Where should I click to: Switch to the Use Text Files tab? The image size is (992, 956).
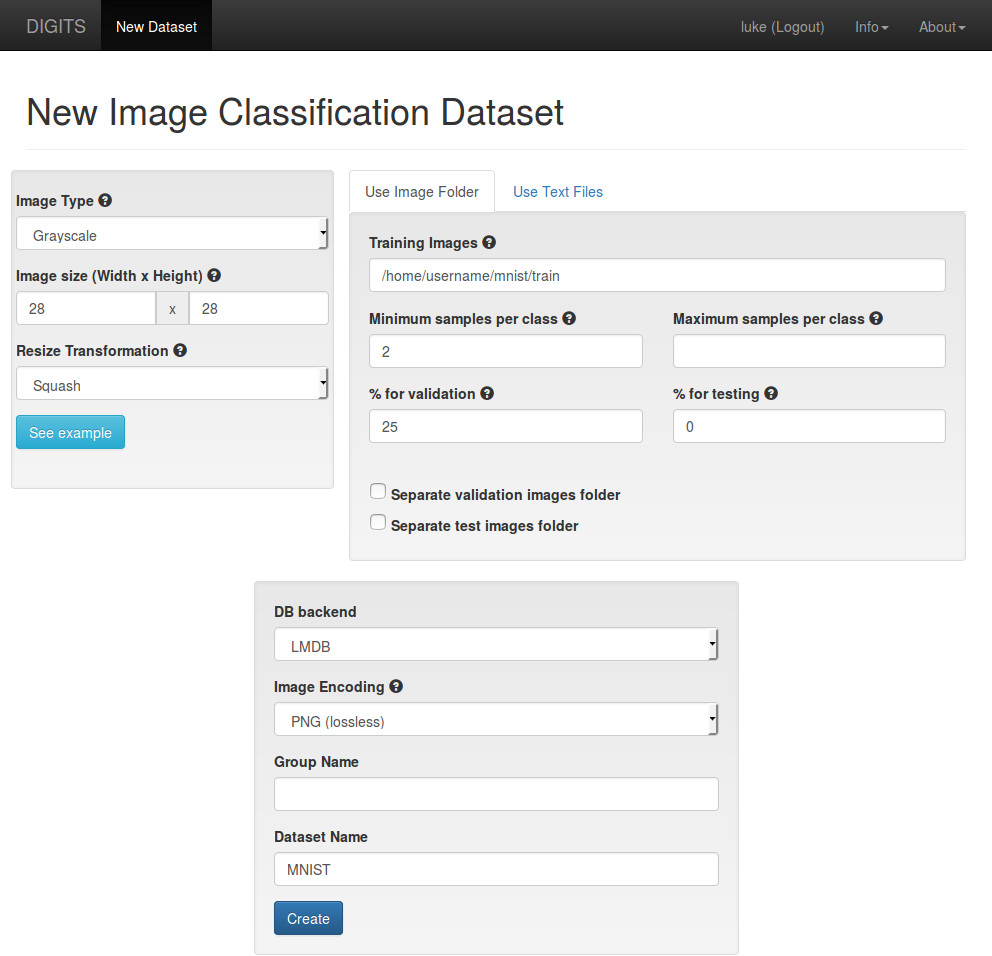click(557, 191)
